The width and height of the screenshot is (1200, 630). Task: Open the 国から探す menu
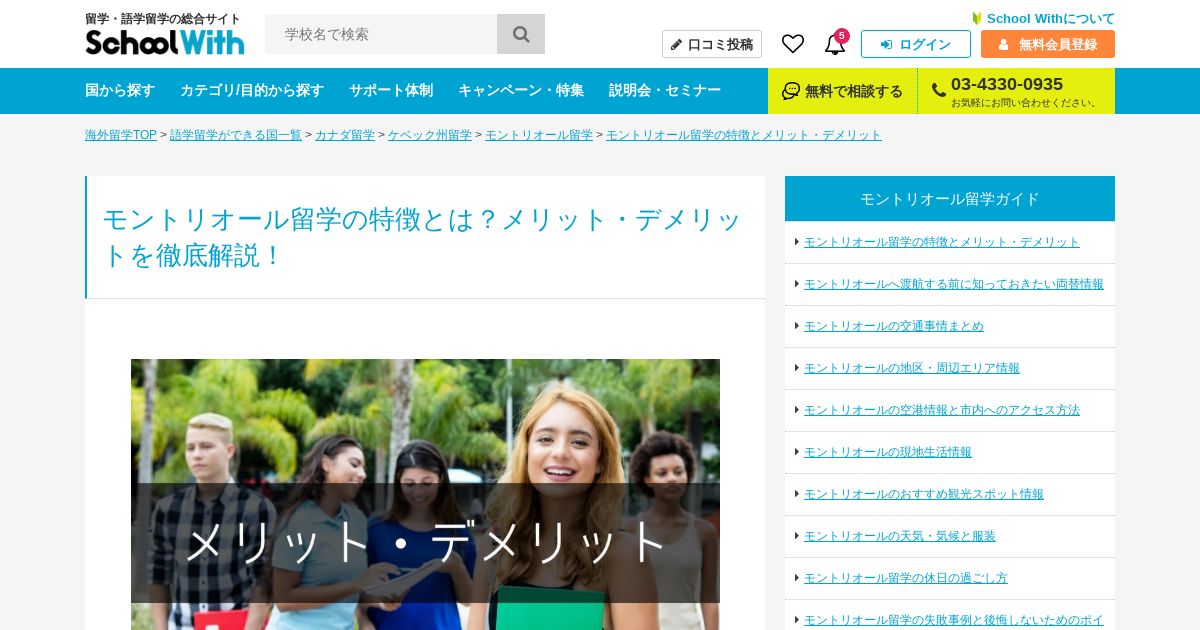point(120,90)
